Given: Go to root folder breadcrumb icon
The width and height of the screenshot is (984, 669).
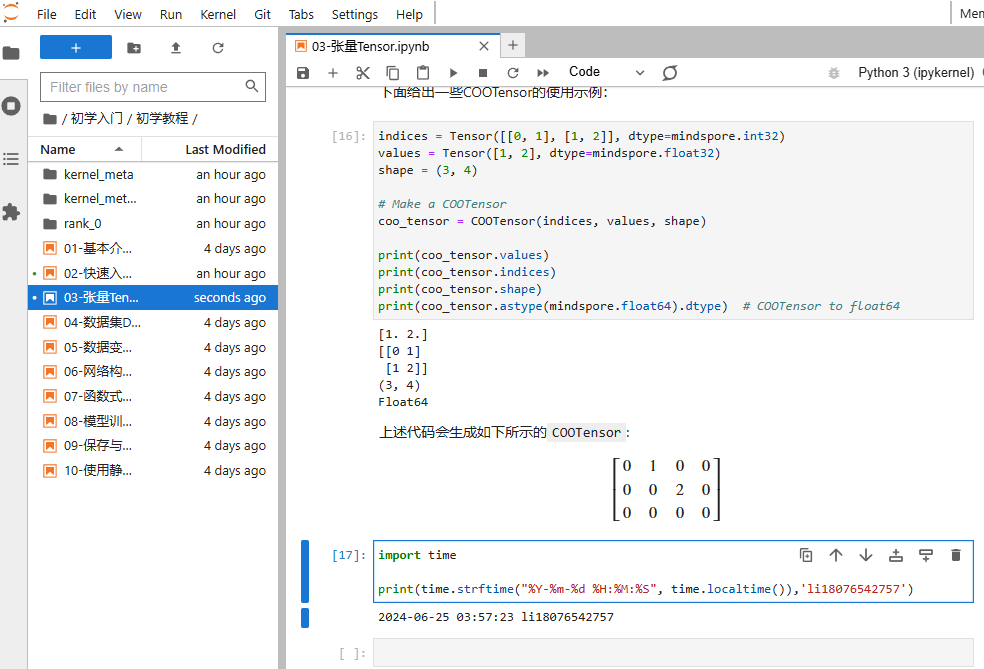Looking at the screenshot, I should pyautogui.click(x=50, y=119).
